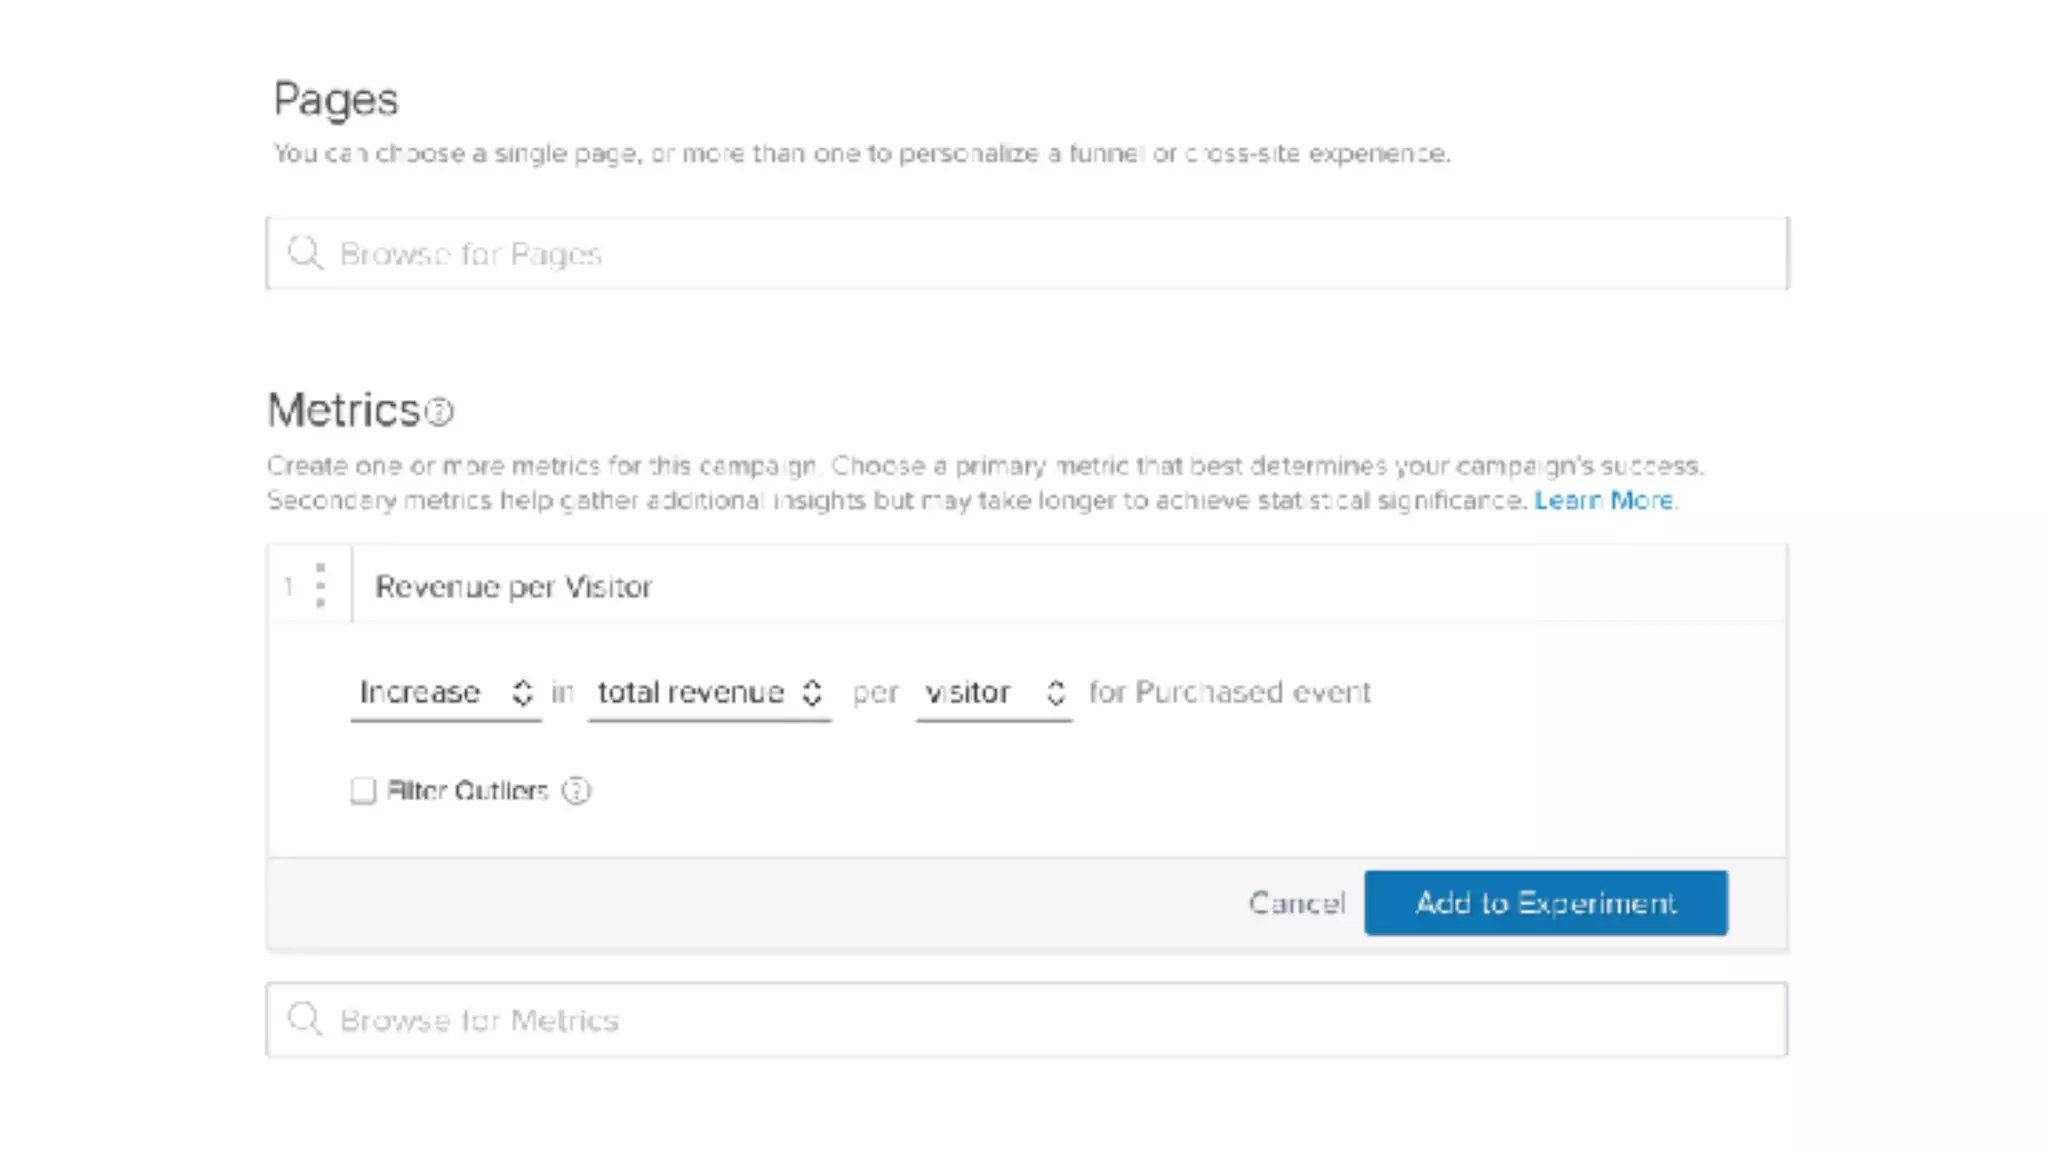Screen dimensions: 2048x1152
Task: Click the Filter Outliers label text
Action: [467, 791]
